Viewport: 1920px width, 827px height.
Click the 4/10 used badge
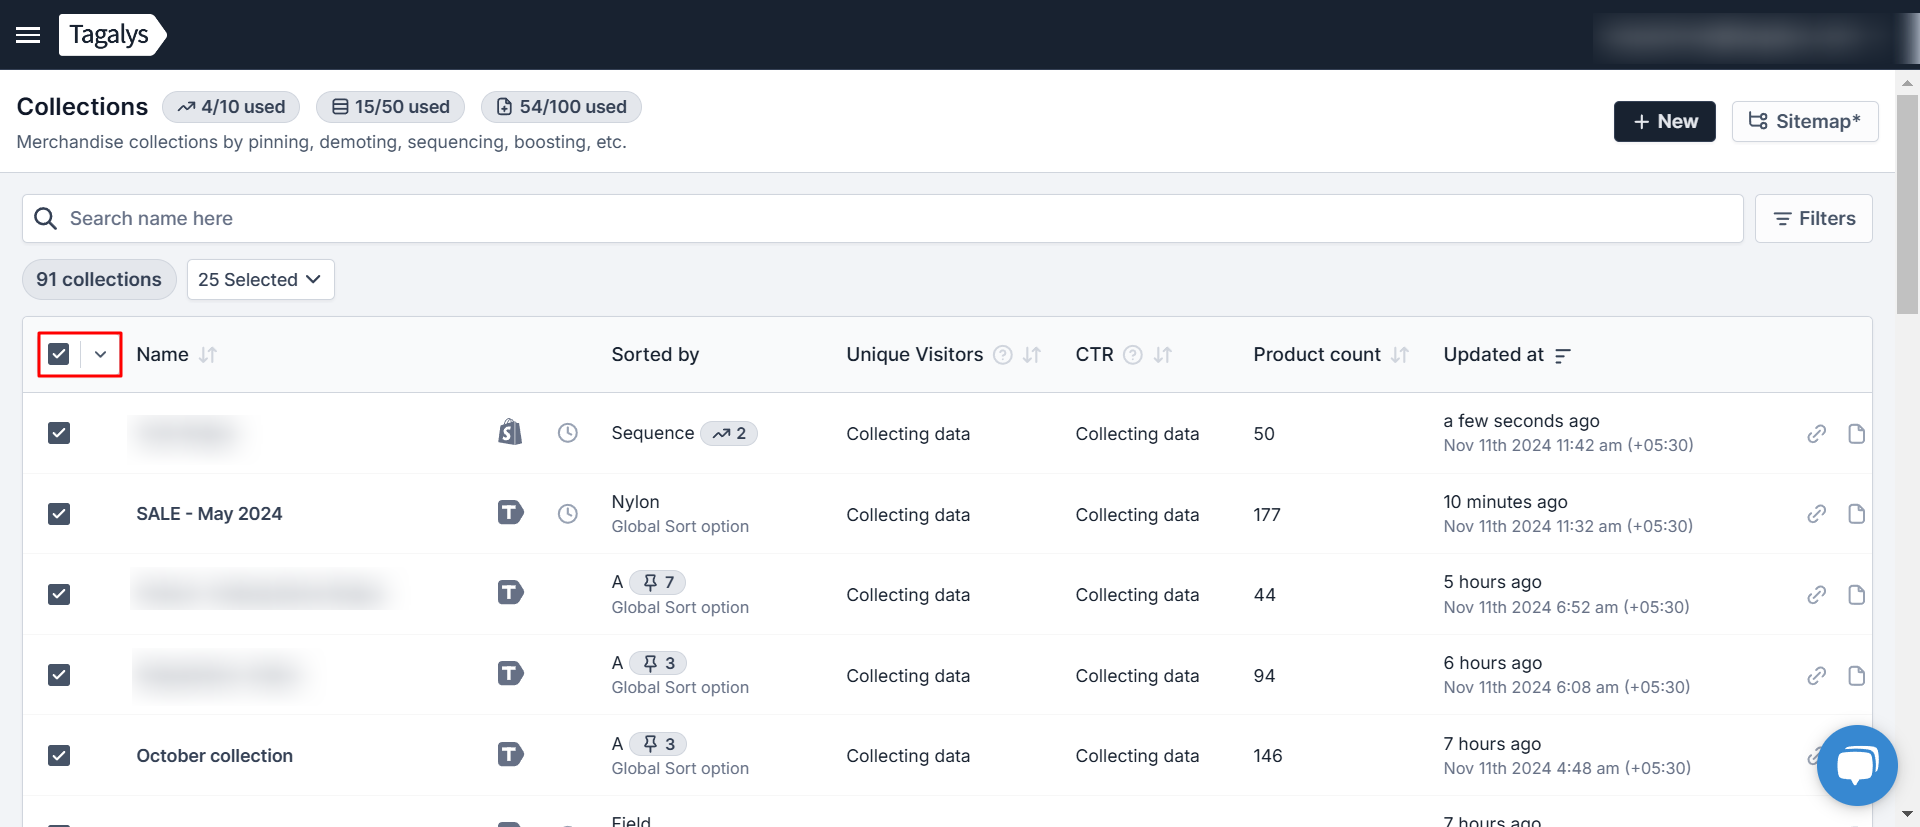click(231, 107)
